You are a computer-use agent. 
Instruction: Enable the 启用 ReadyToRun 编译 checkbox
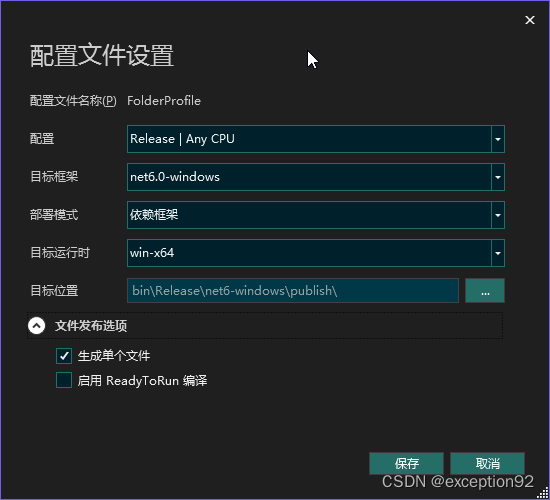click(x=64, y=380)
